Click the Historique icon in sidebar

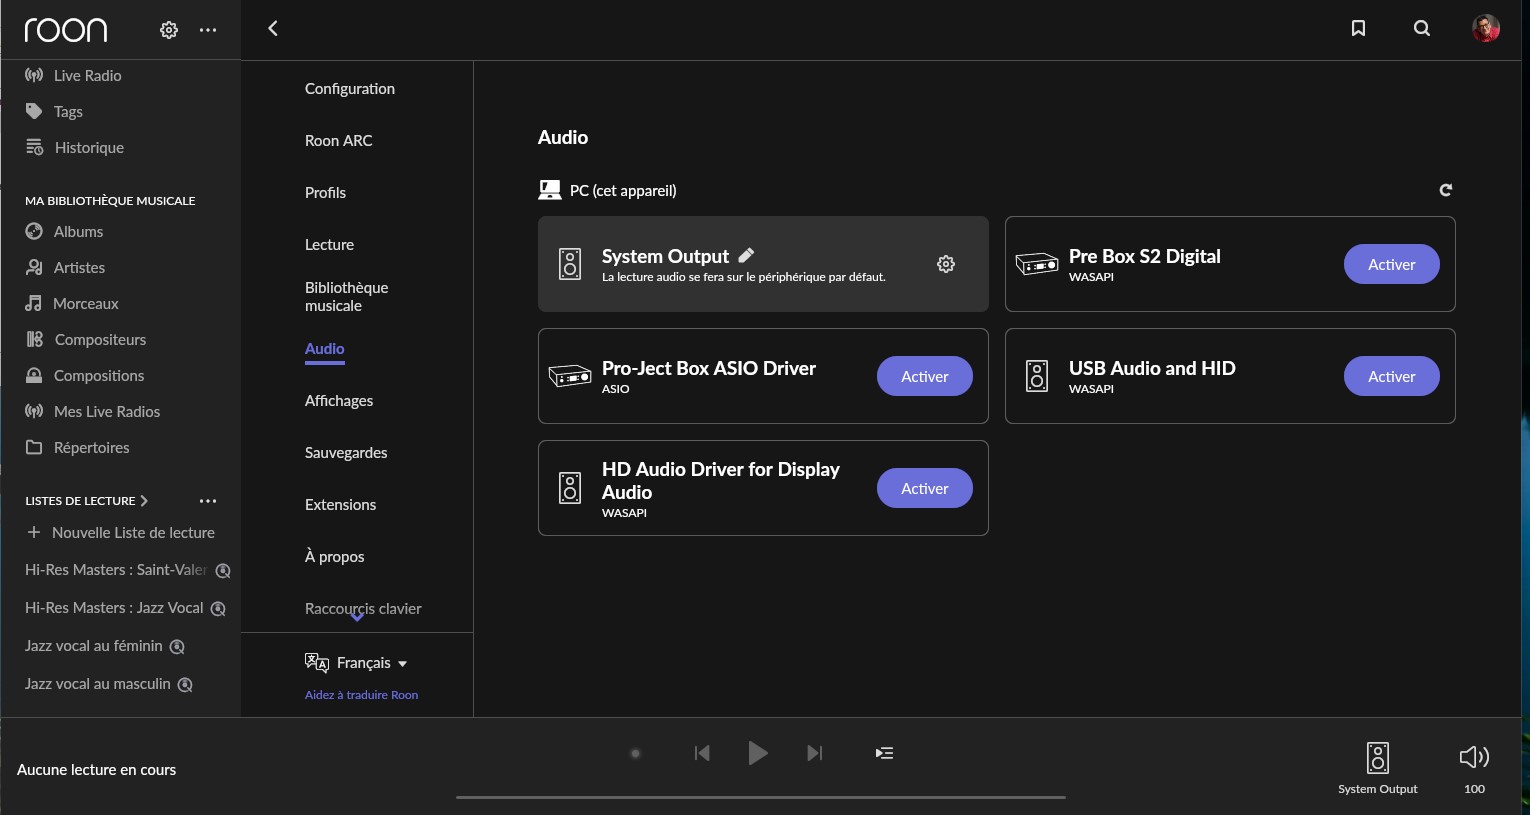[x=34, y=147]
